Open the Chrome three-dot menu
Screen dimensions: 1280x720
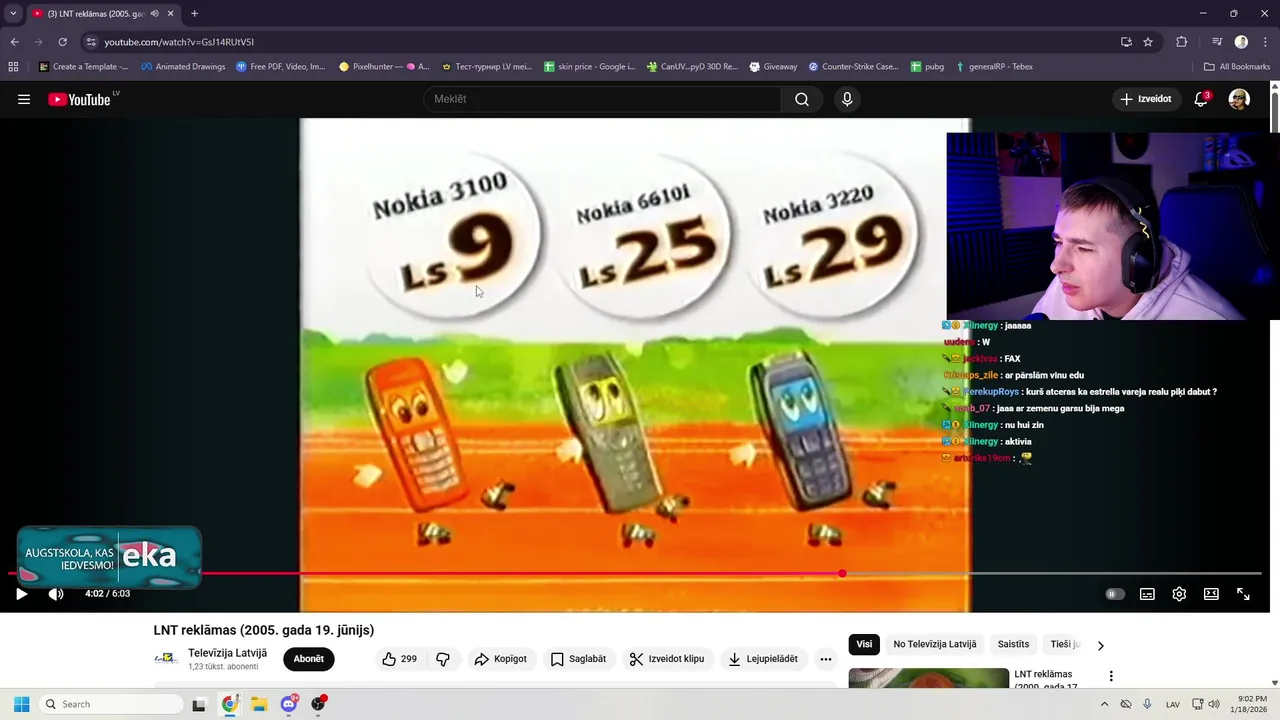click(1264, 42)
